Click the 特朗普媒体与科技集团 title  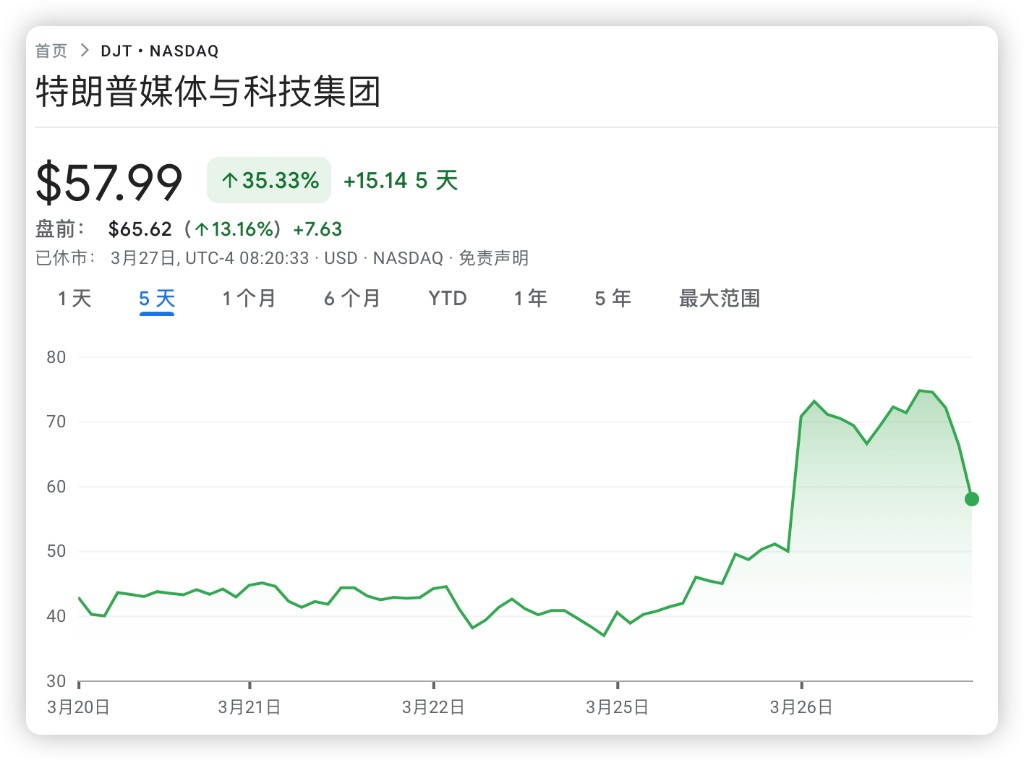(208, 91)
